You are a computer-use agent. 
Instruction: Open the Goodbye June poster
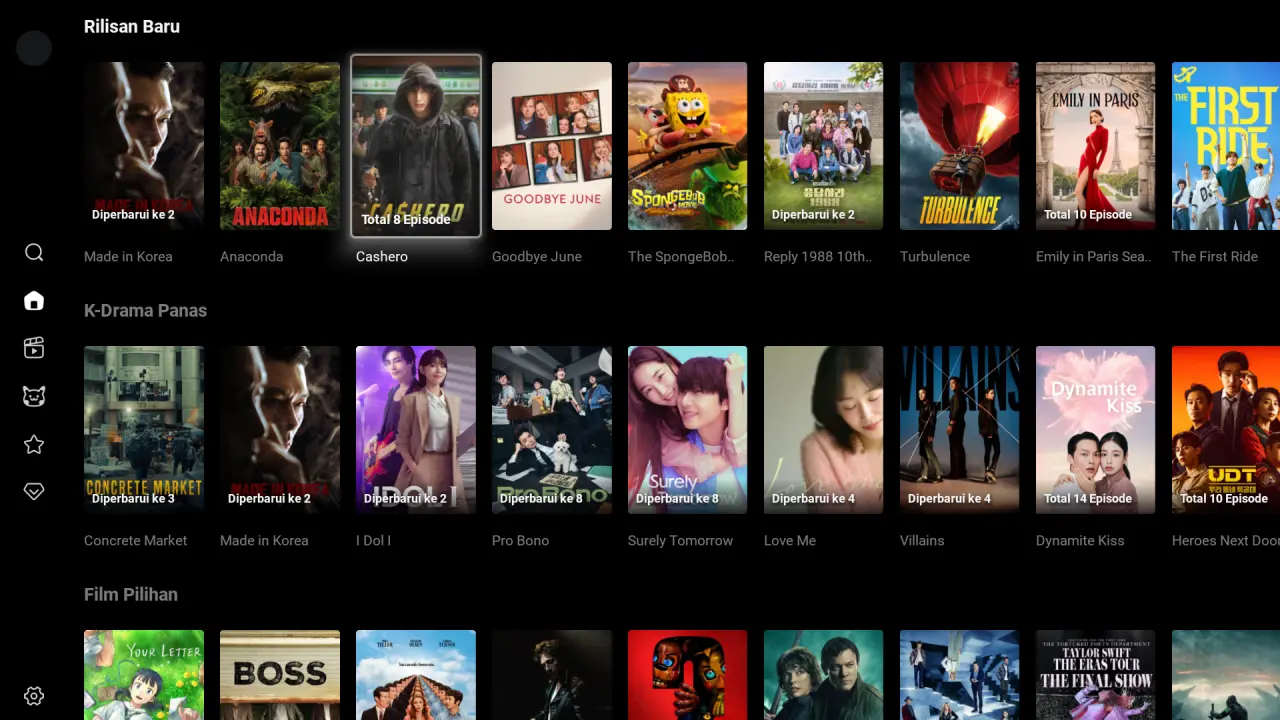click(552, 146)
